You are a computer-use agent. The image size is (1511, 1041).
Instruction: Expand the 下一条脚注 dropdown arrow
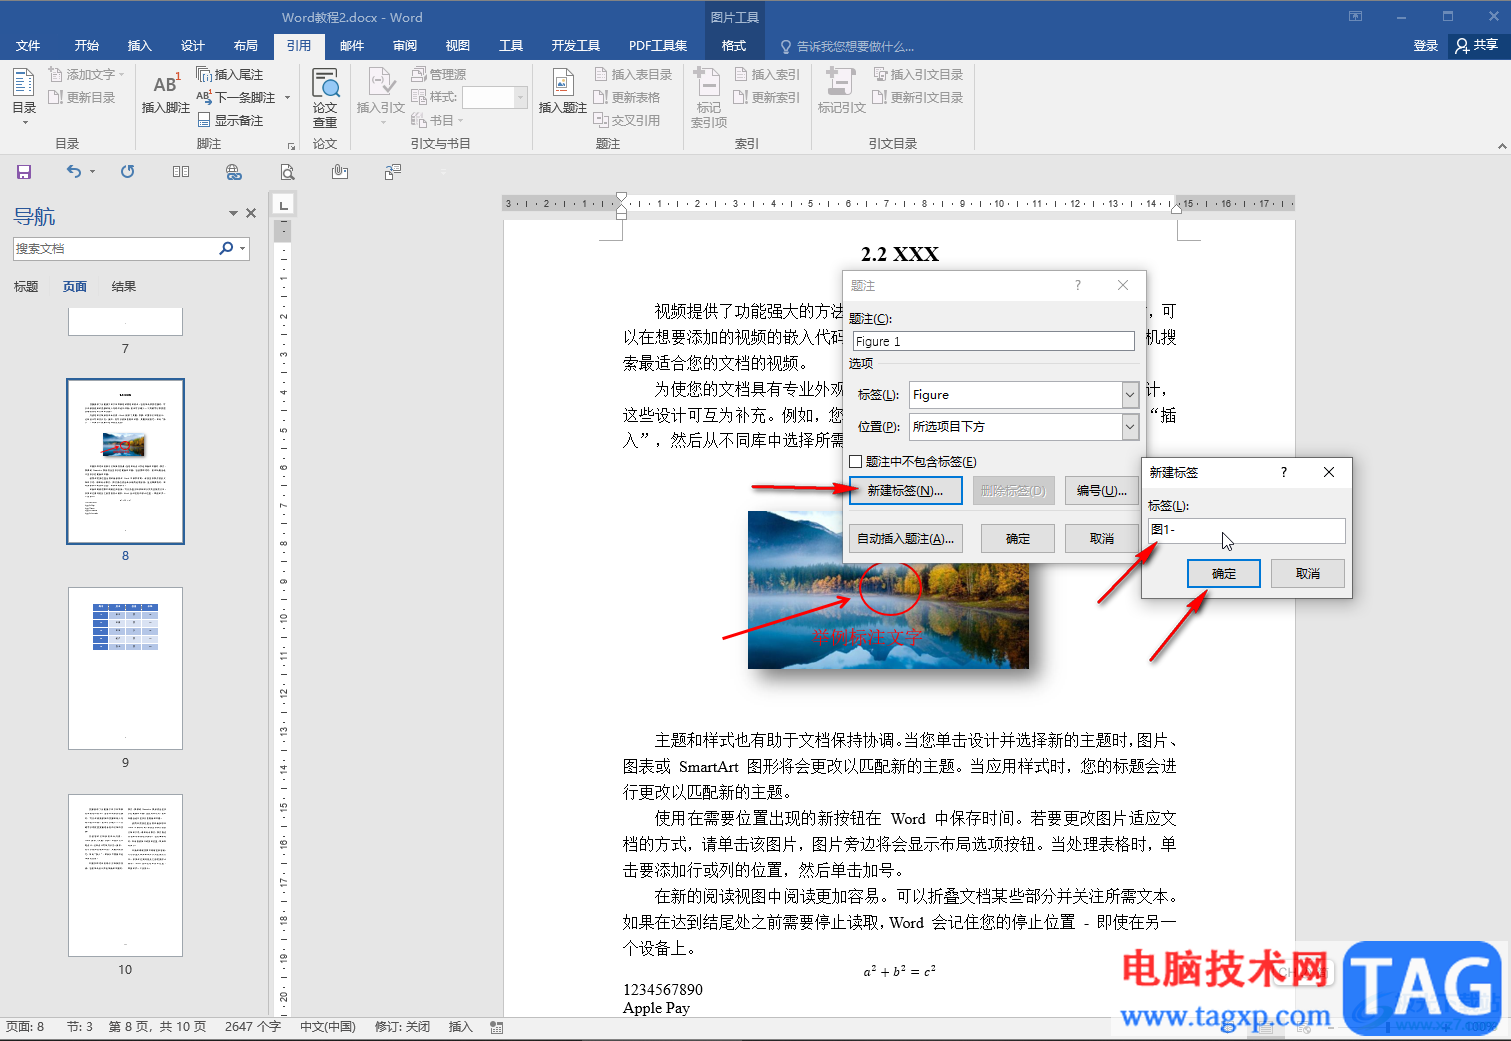tap(287, 97)
